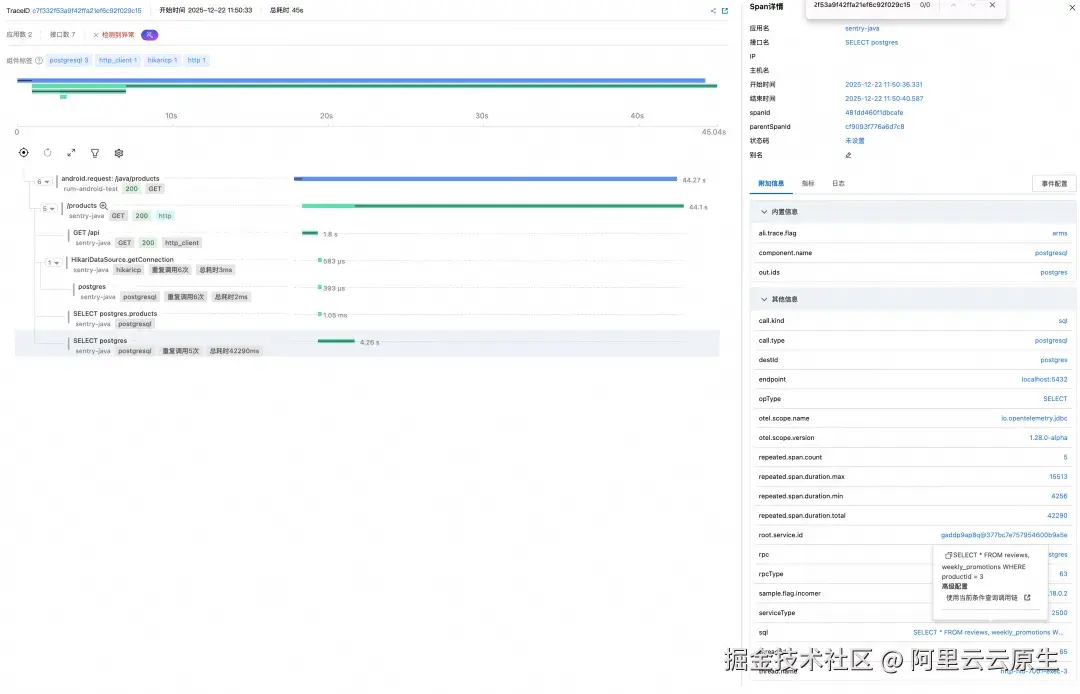This screenshot has width=1080, height=694.
Task: Click the 1.8 s GET /api bar
Action: pyautogui.click(x=310, y=233)
